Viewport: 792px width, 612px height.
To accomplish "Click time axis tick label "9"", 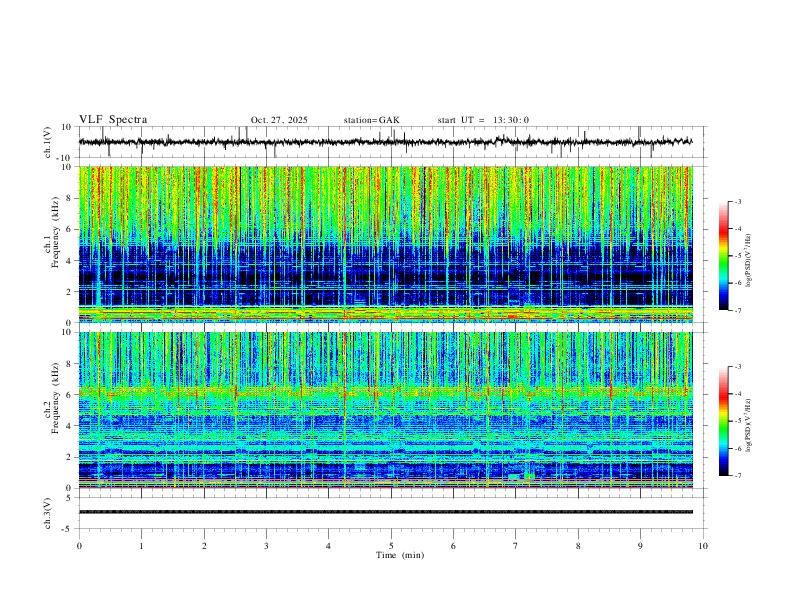I will tap(640, 546).
